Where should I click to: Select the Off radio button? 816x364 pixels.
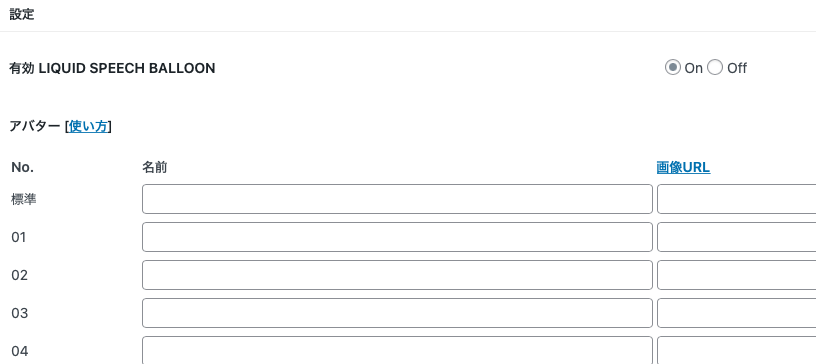point(715,68)
